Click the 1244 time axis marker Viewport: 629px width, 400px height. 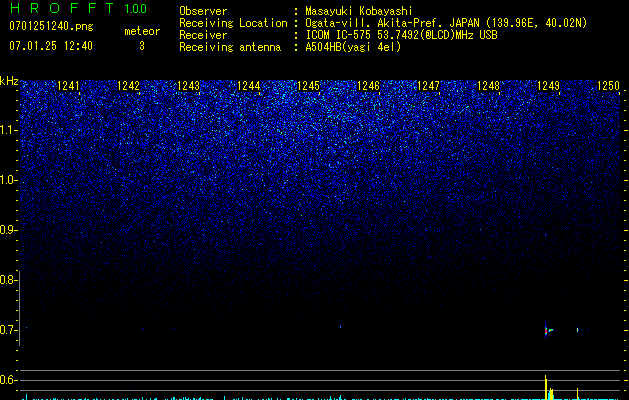(x=249, y=85)
